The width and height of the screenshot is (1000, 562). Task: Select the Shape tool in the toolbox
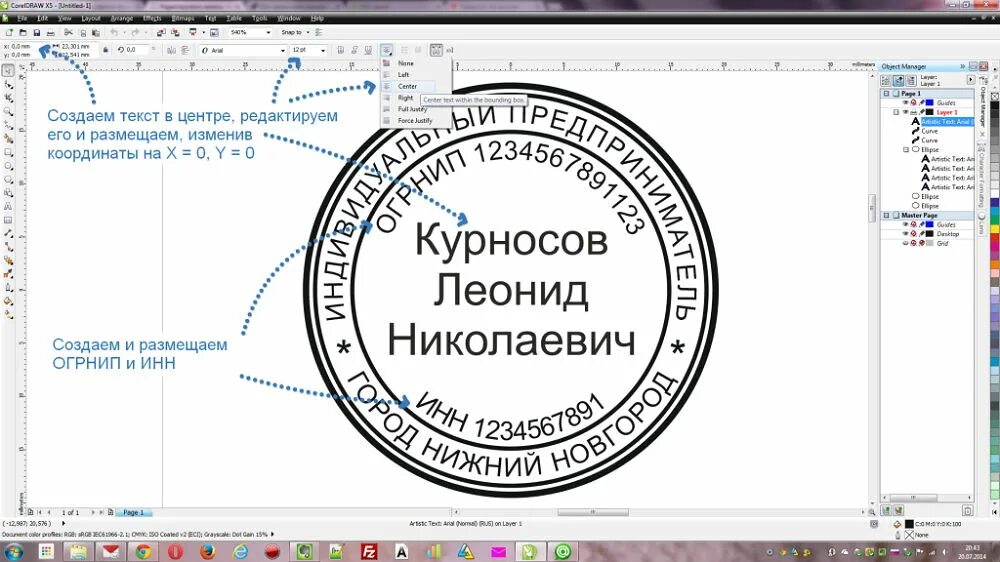8,84
